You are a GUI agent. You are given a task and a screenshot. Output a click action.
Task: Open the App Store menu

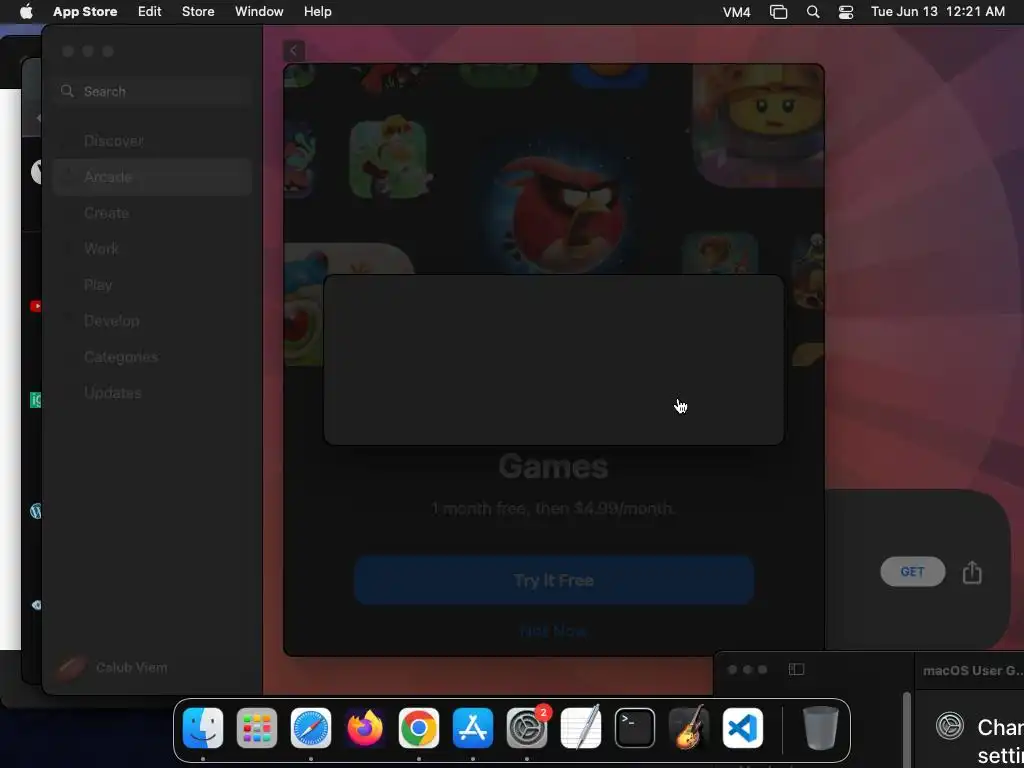click(85, 12)
